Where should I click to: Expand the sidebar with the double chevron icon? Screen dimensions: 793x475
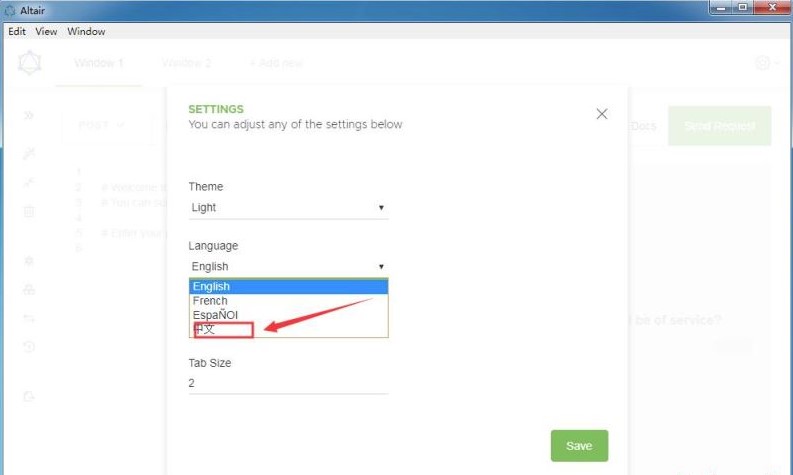[x=29, y=115]
